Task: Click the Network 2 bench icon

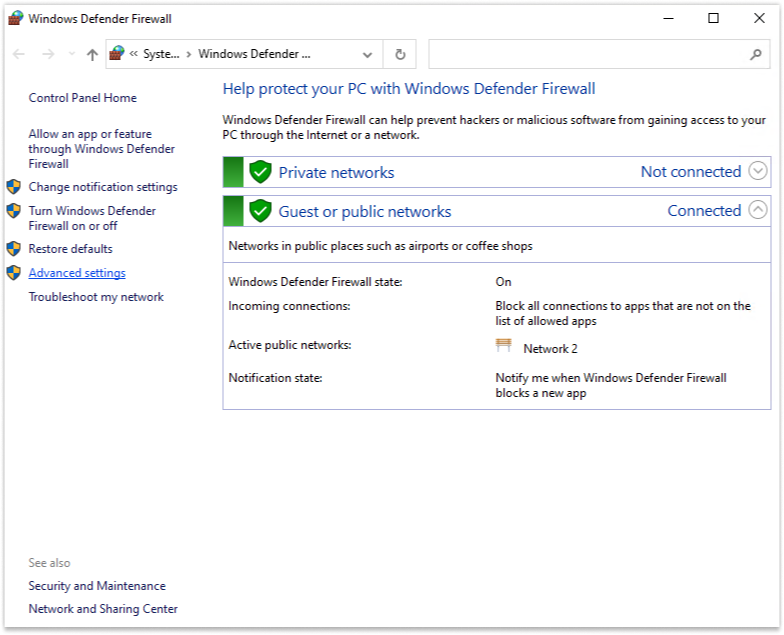Action: click(504, 345)
